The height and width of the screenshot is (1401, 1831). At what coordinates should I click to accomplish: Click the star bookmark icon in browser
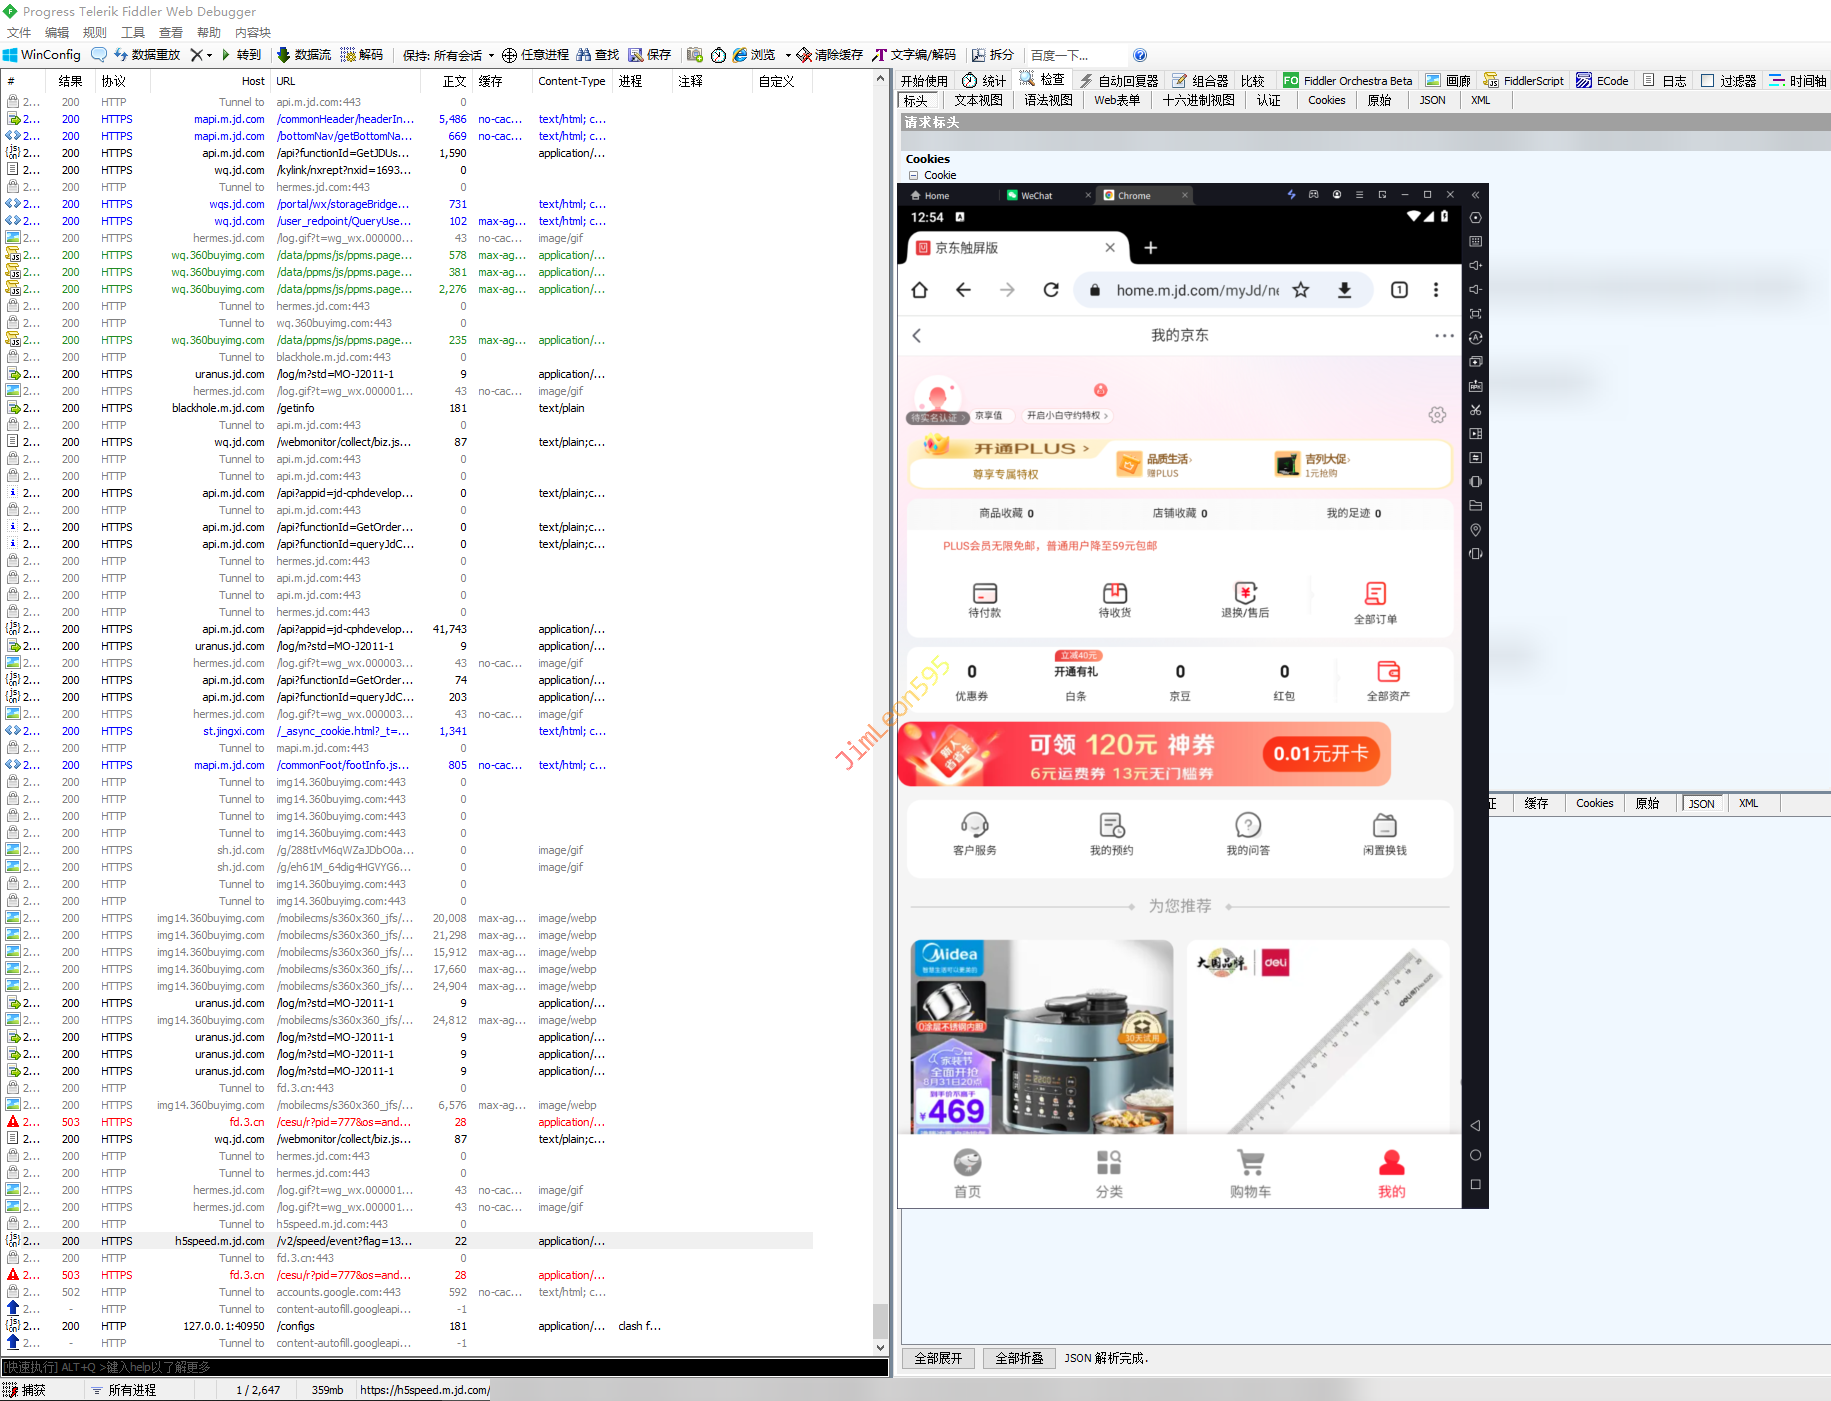tap(1300, 290)
